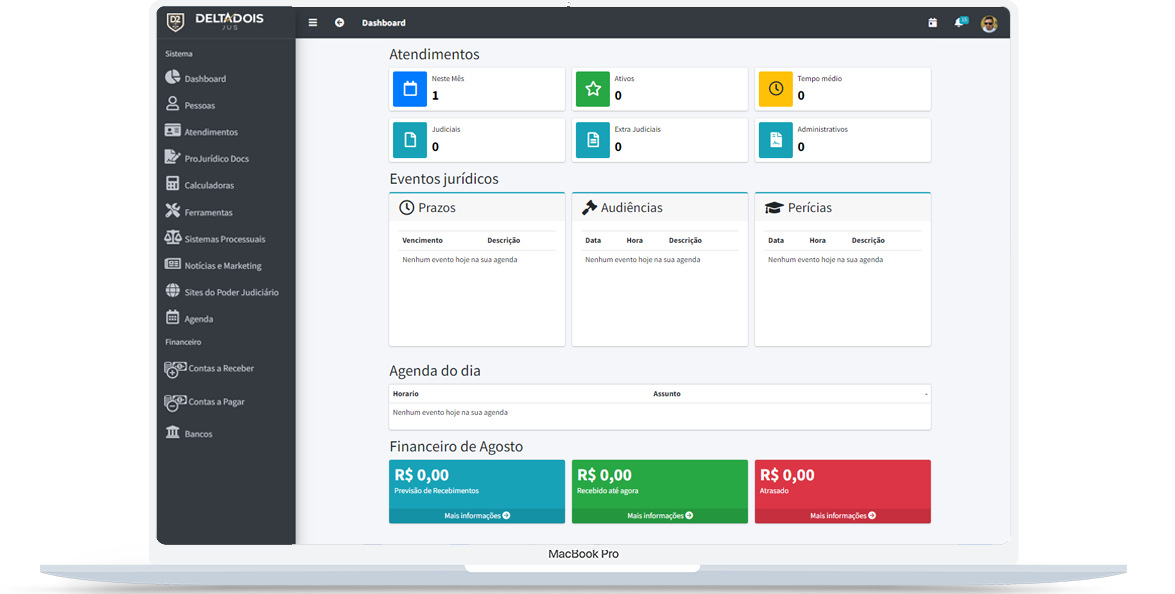The image size is (1175, 594).
Task: Click the hamburger menu icon
Action: (x=313, y=23)
